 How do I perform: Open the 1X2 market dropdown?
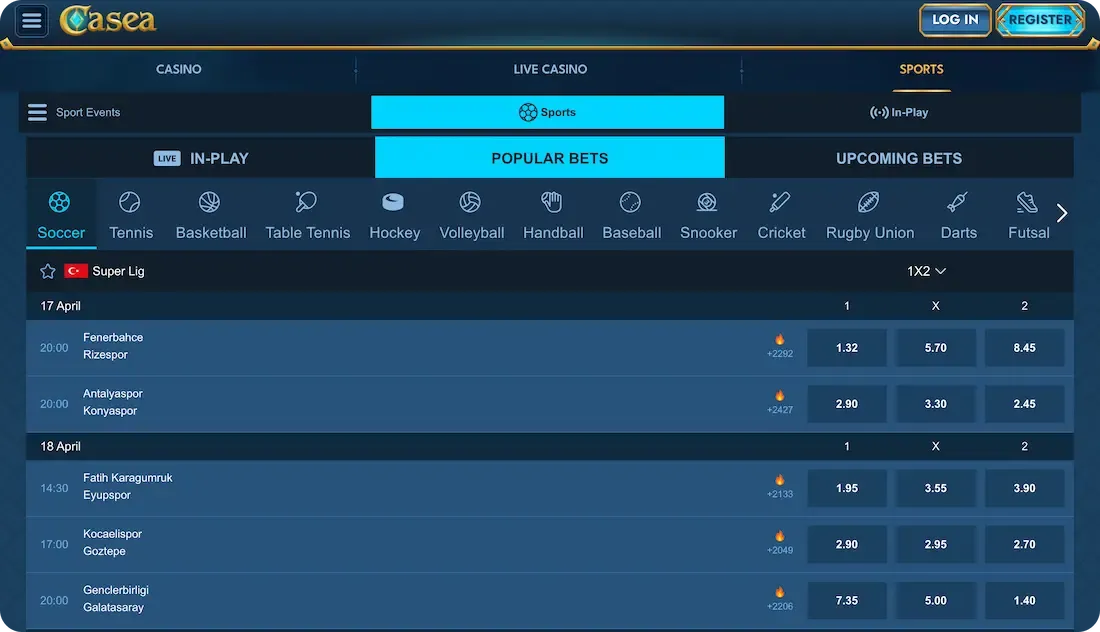coord(926,271)
